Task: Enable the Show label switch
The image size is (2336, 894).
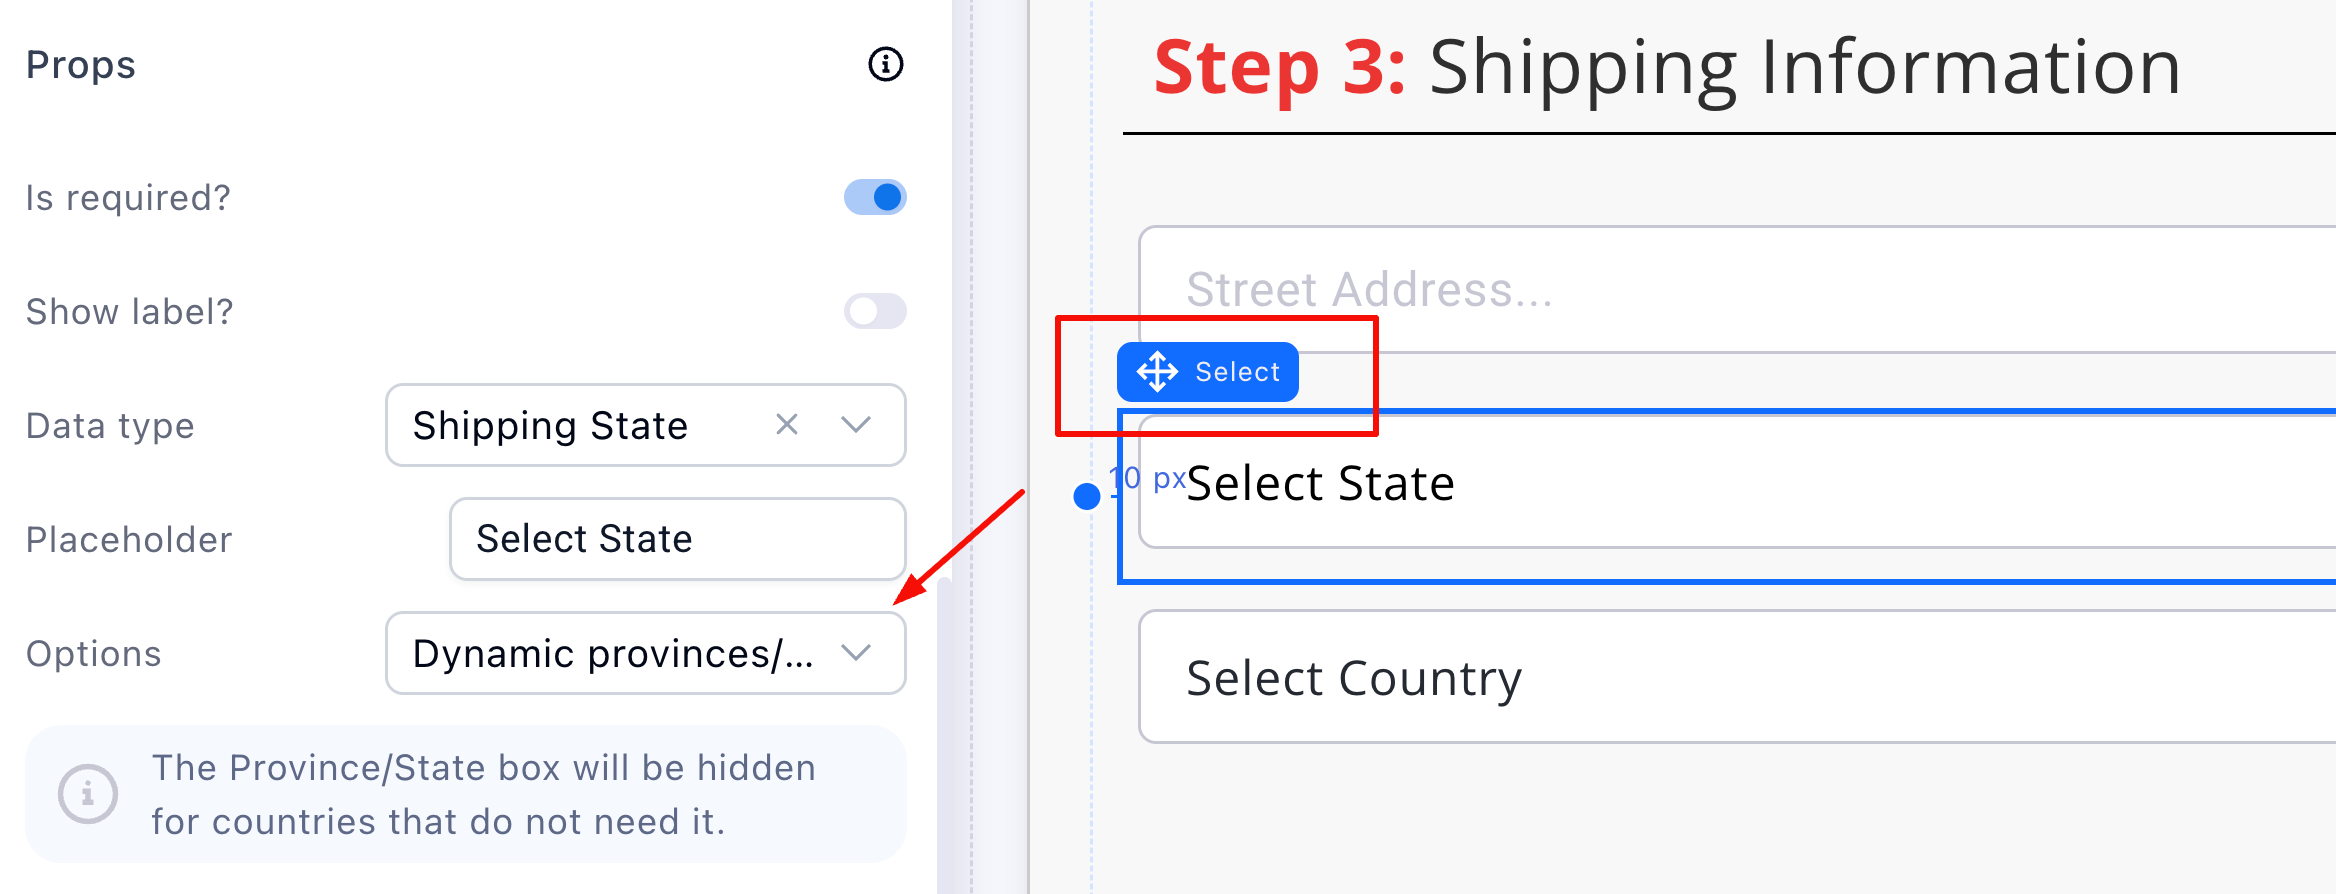Action: click(x=875, y=311)
